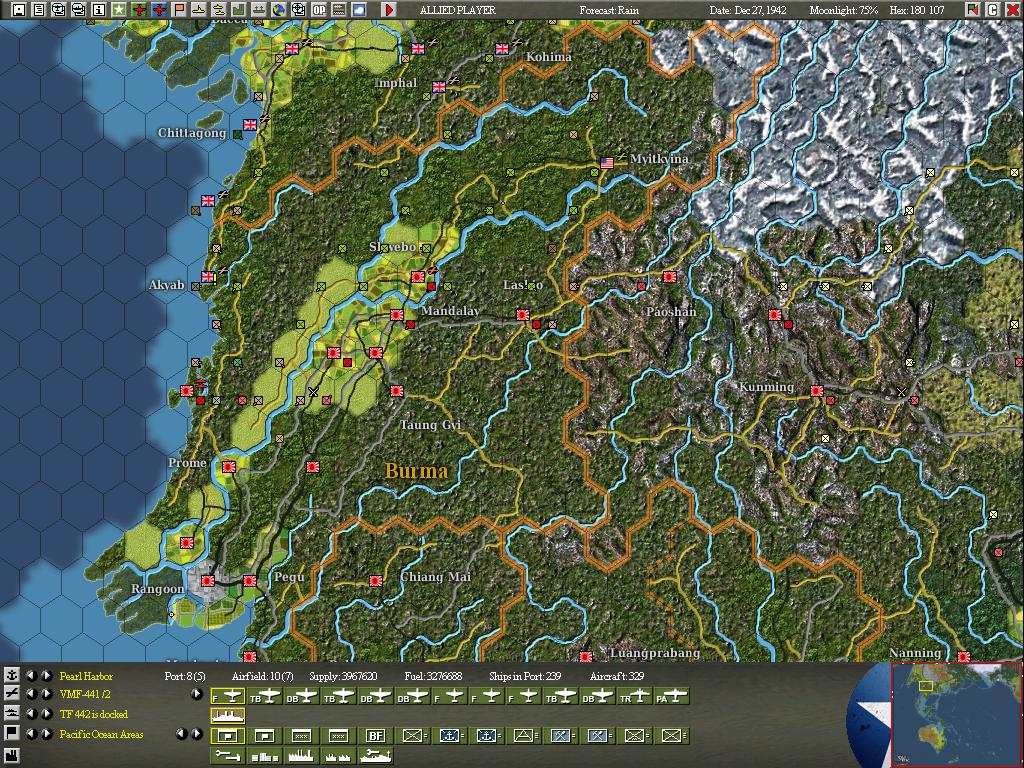Click the factory icon at bottom left
The height and width of the screenshot is (768, 1024).
coord(12,756)
